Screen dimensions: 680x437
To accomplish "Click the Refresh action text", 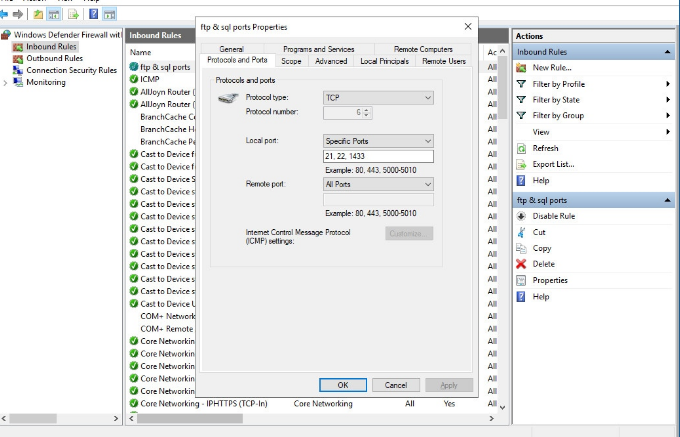I will point(545,148).
